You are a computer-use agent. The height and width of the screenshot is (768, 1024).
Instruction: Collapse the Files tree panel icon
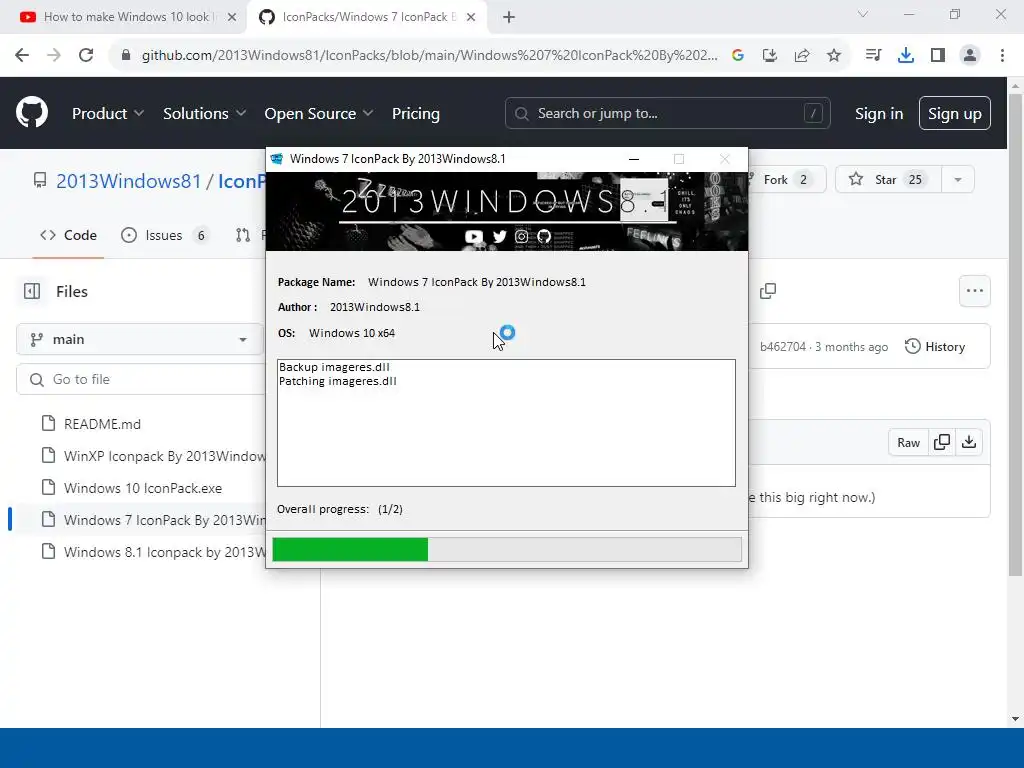pyautogui.click(x=32, y=291)
